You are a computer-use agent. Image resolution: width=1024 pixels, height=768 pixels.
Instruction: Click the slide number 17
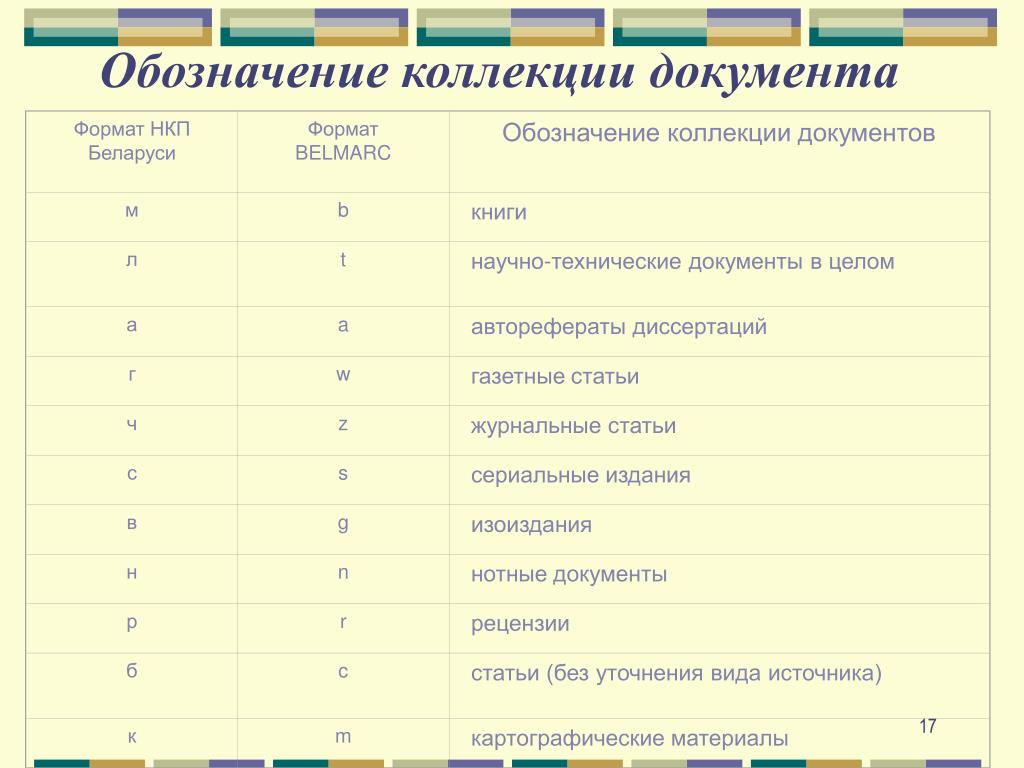927,726
